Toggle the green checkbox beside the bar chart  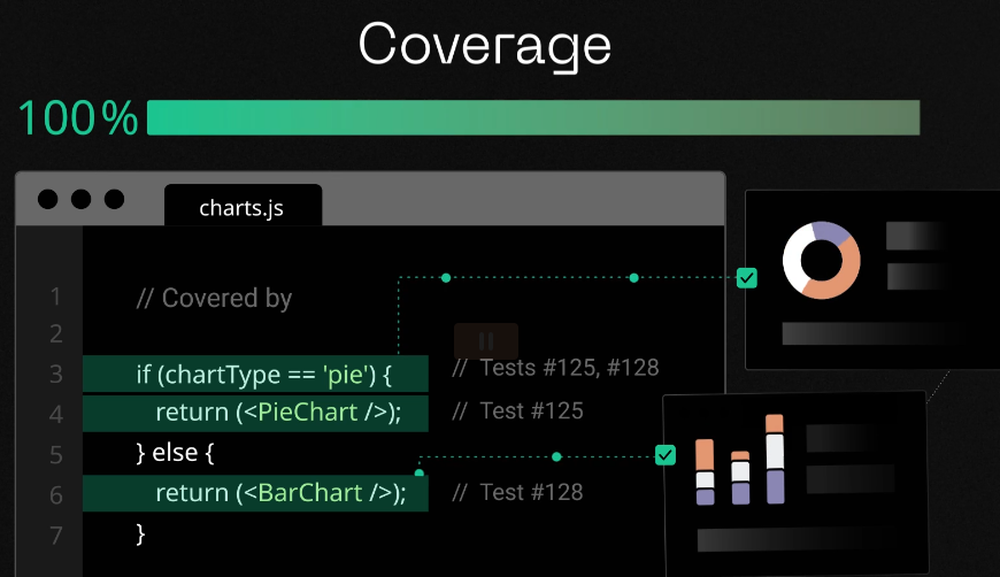tap(666, 456)
